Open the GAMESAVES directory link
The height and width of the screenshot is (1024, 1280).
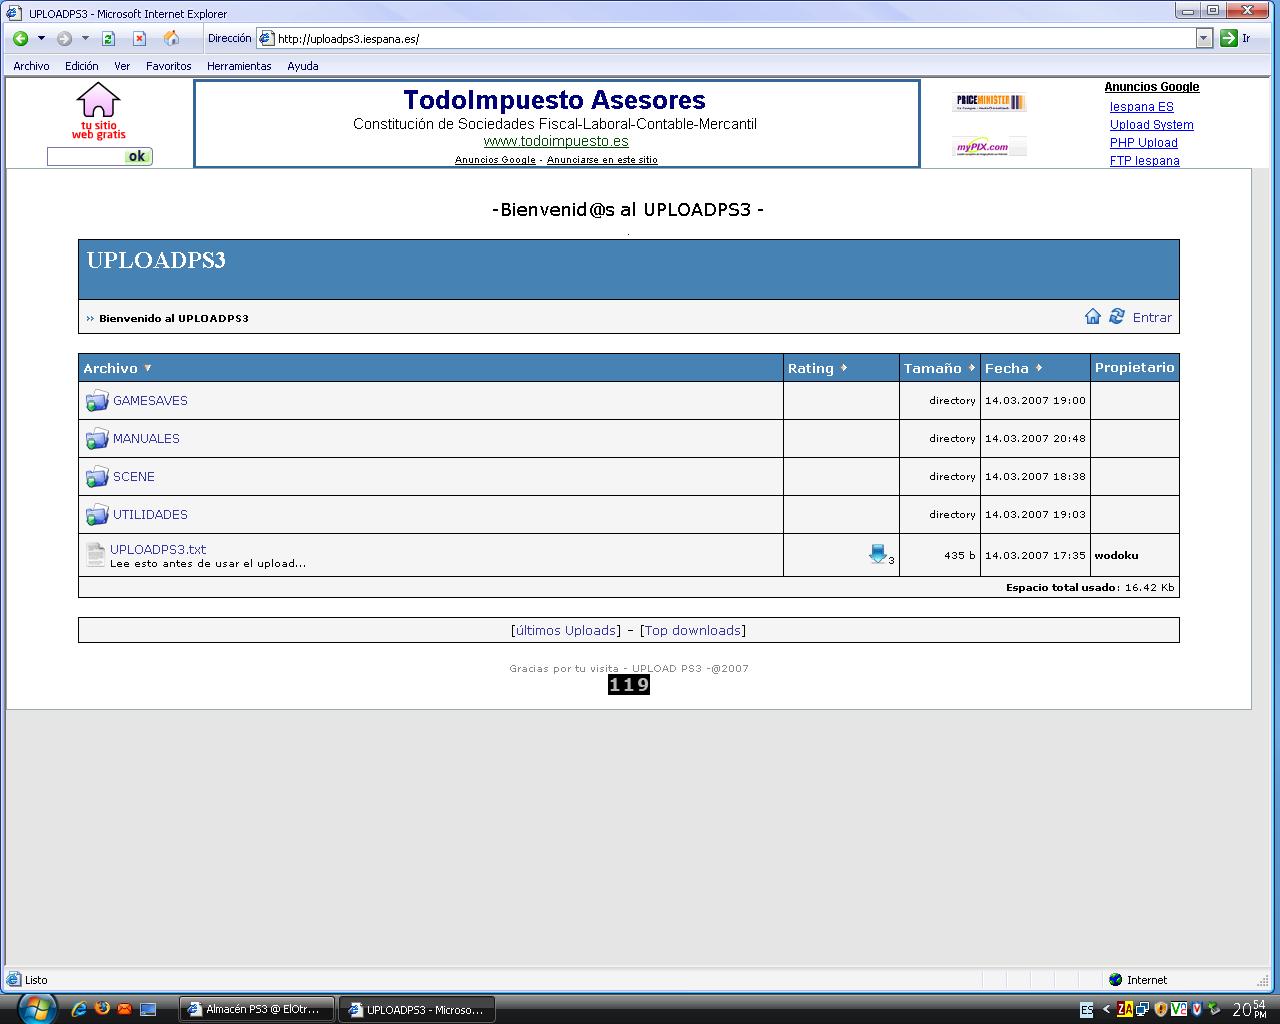pyautogui.click(x=150, y=401)
